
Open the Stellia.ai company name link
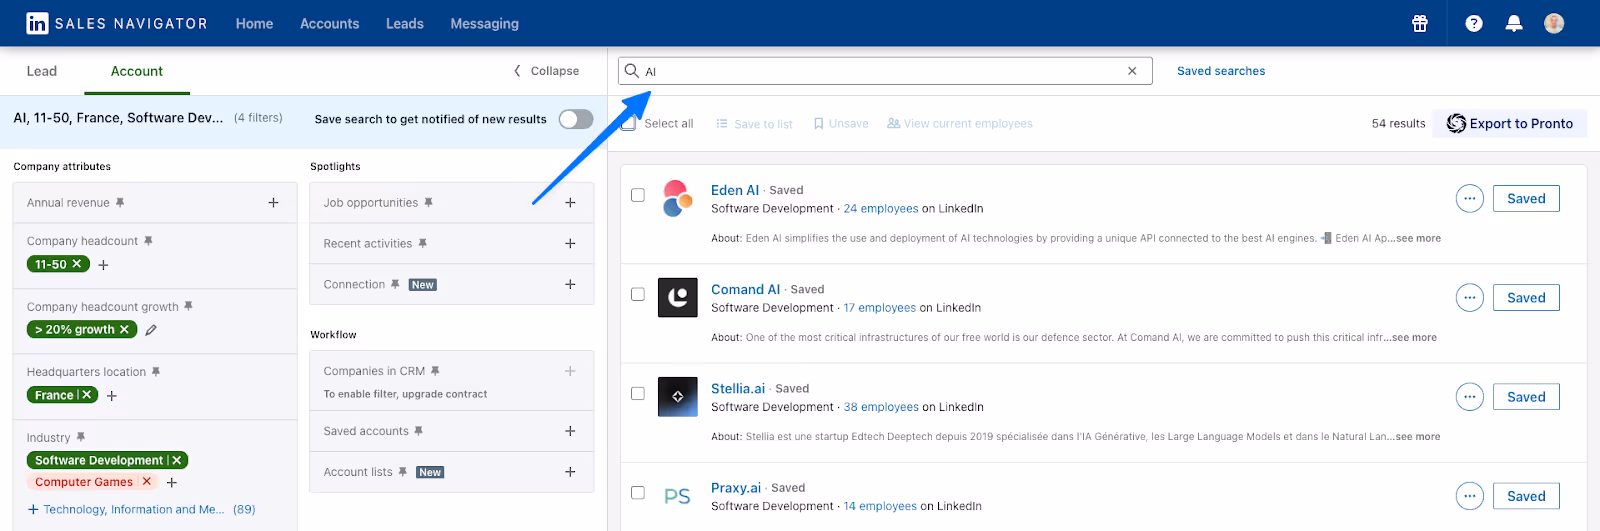tap(738, 388)
